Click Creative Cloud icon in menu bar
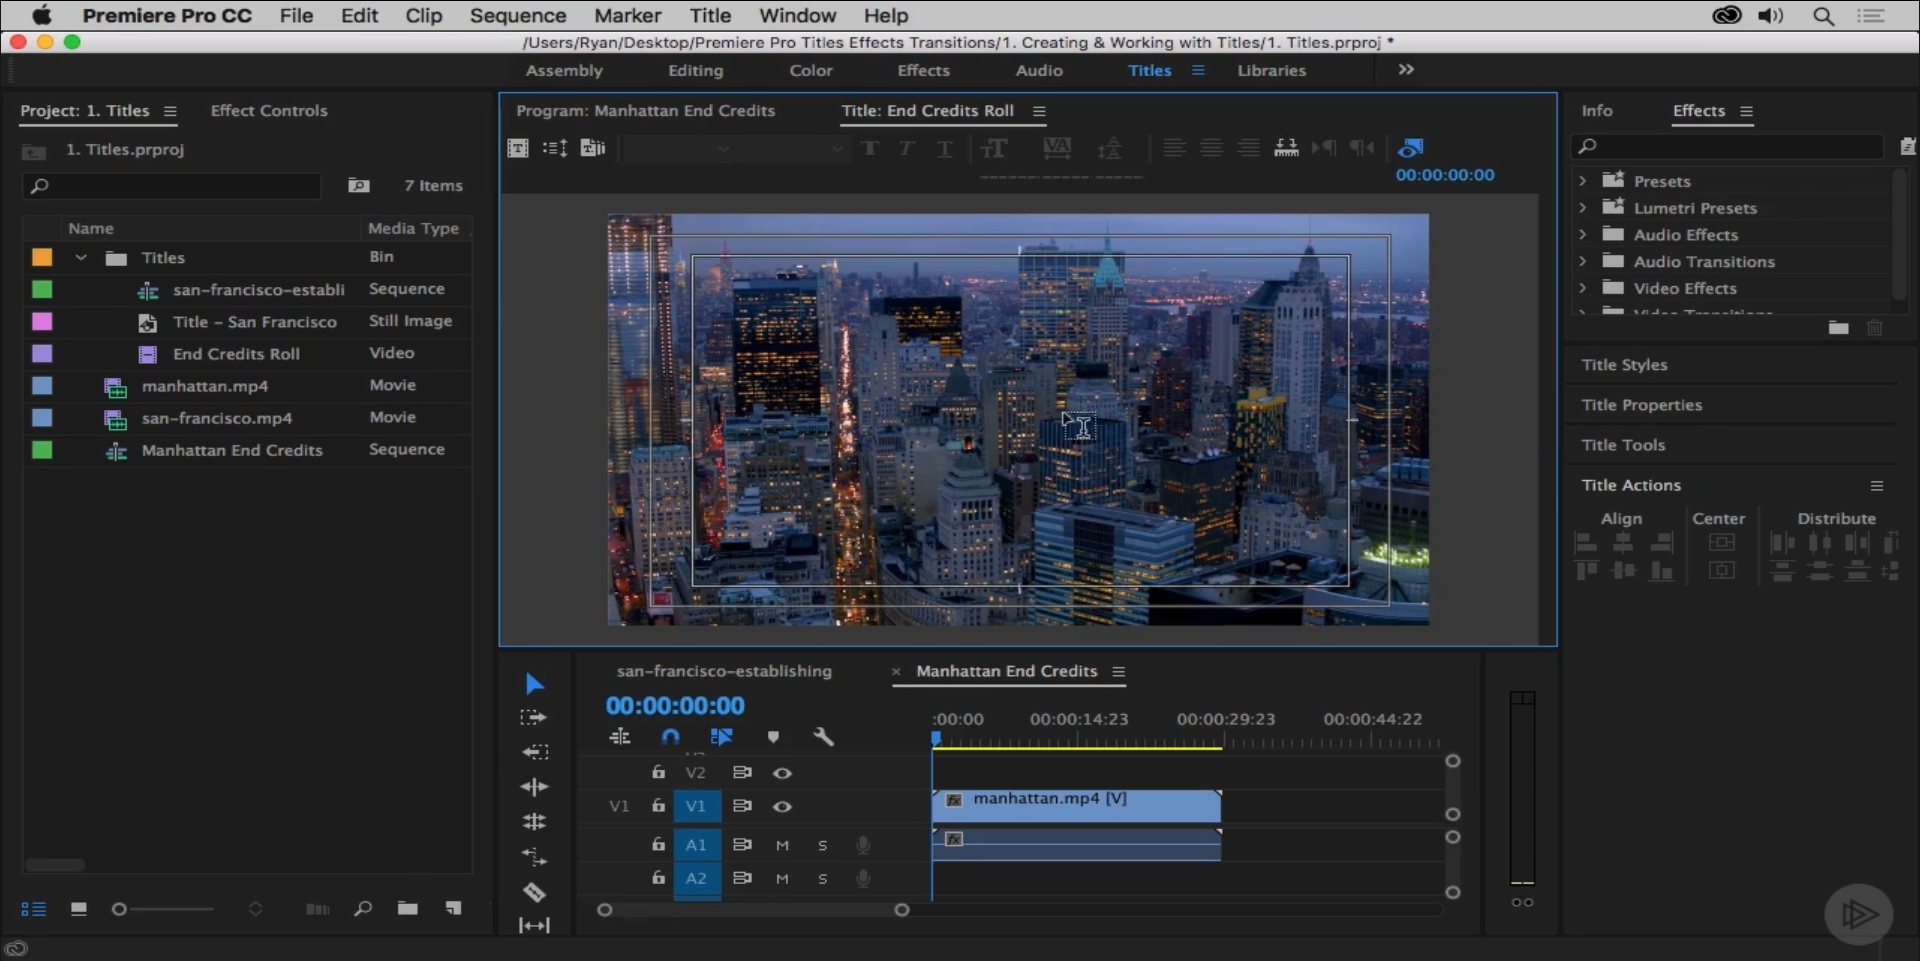 [1727, 15]
